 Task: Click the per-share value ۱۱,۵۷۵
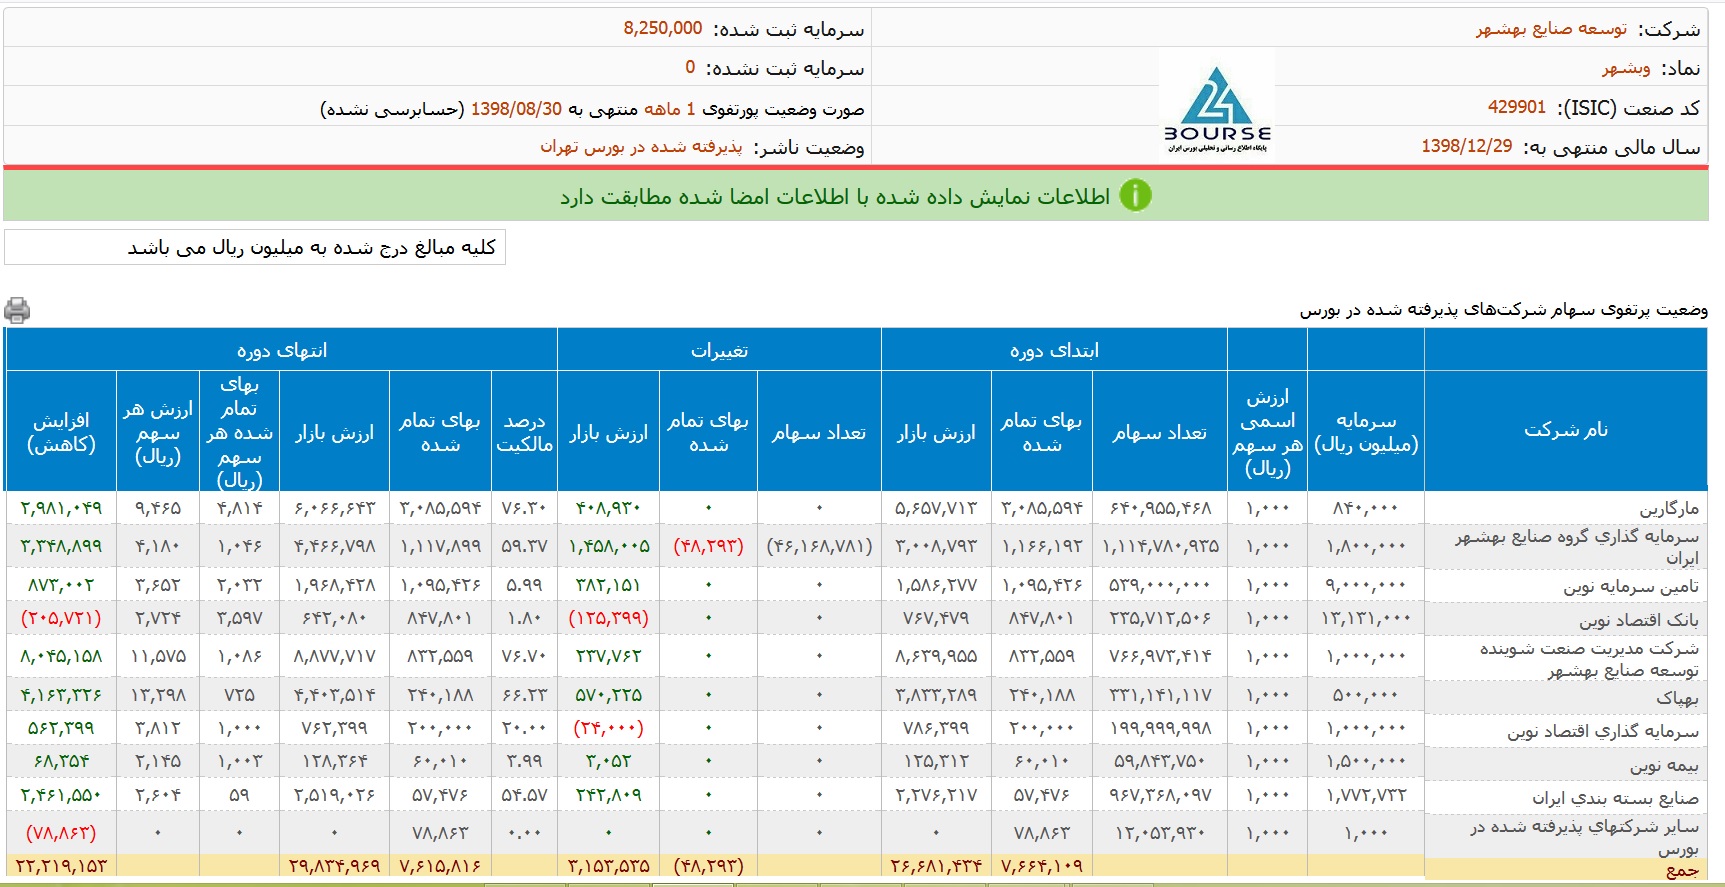pyautogui.click(x=158, y=656)
